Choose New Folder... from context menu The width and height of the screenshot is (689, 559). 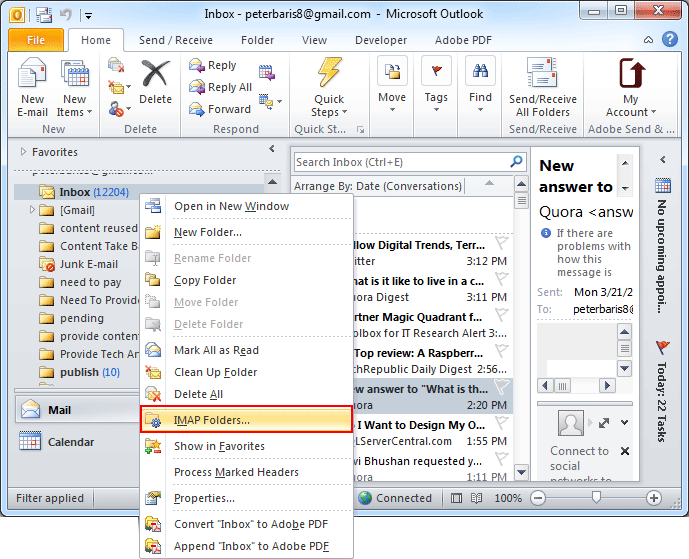pos(247,232)
